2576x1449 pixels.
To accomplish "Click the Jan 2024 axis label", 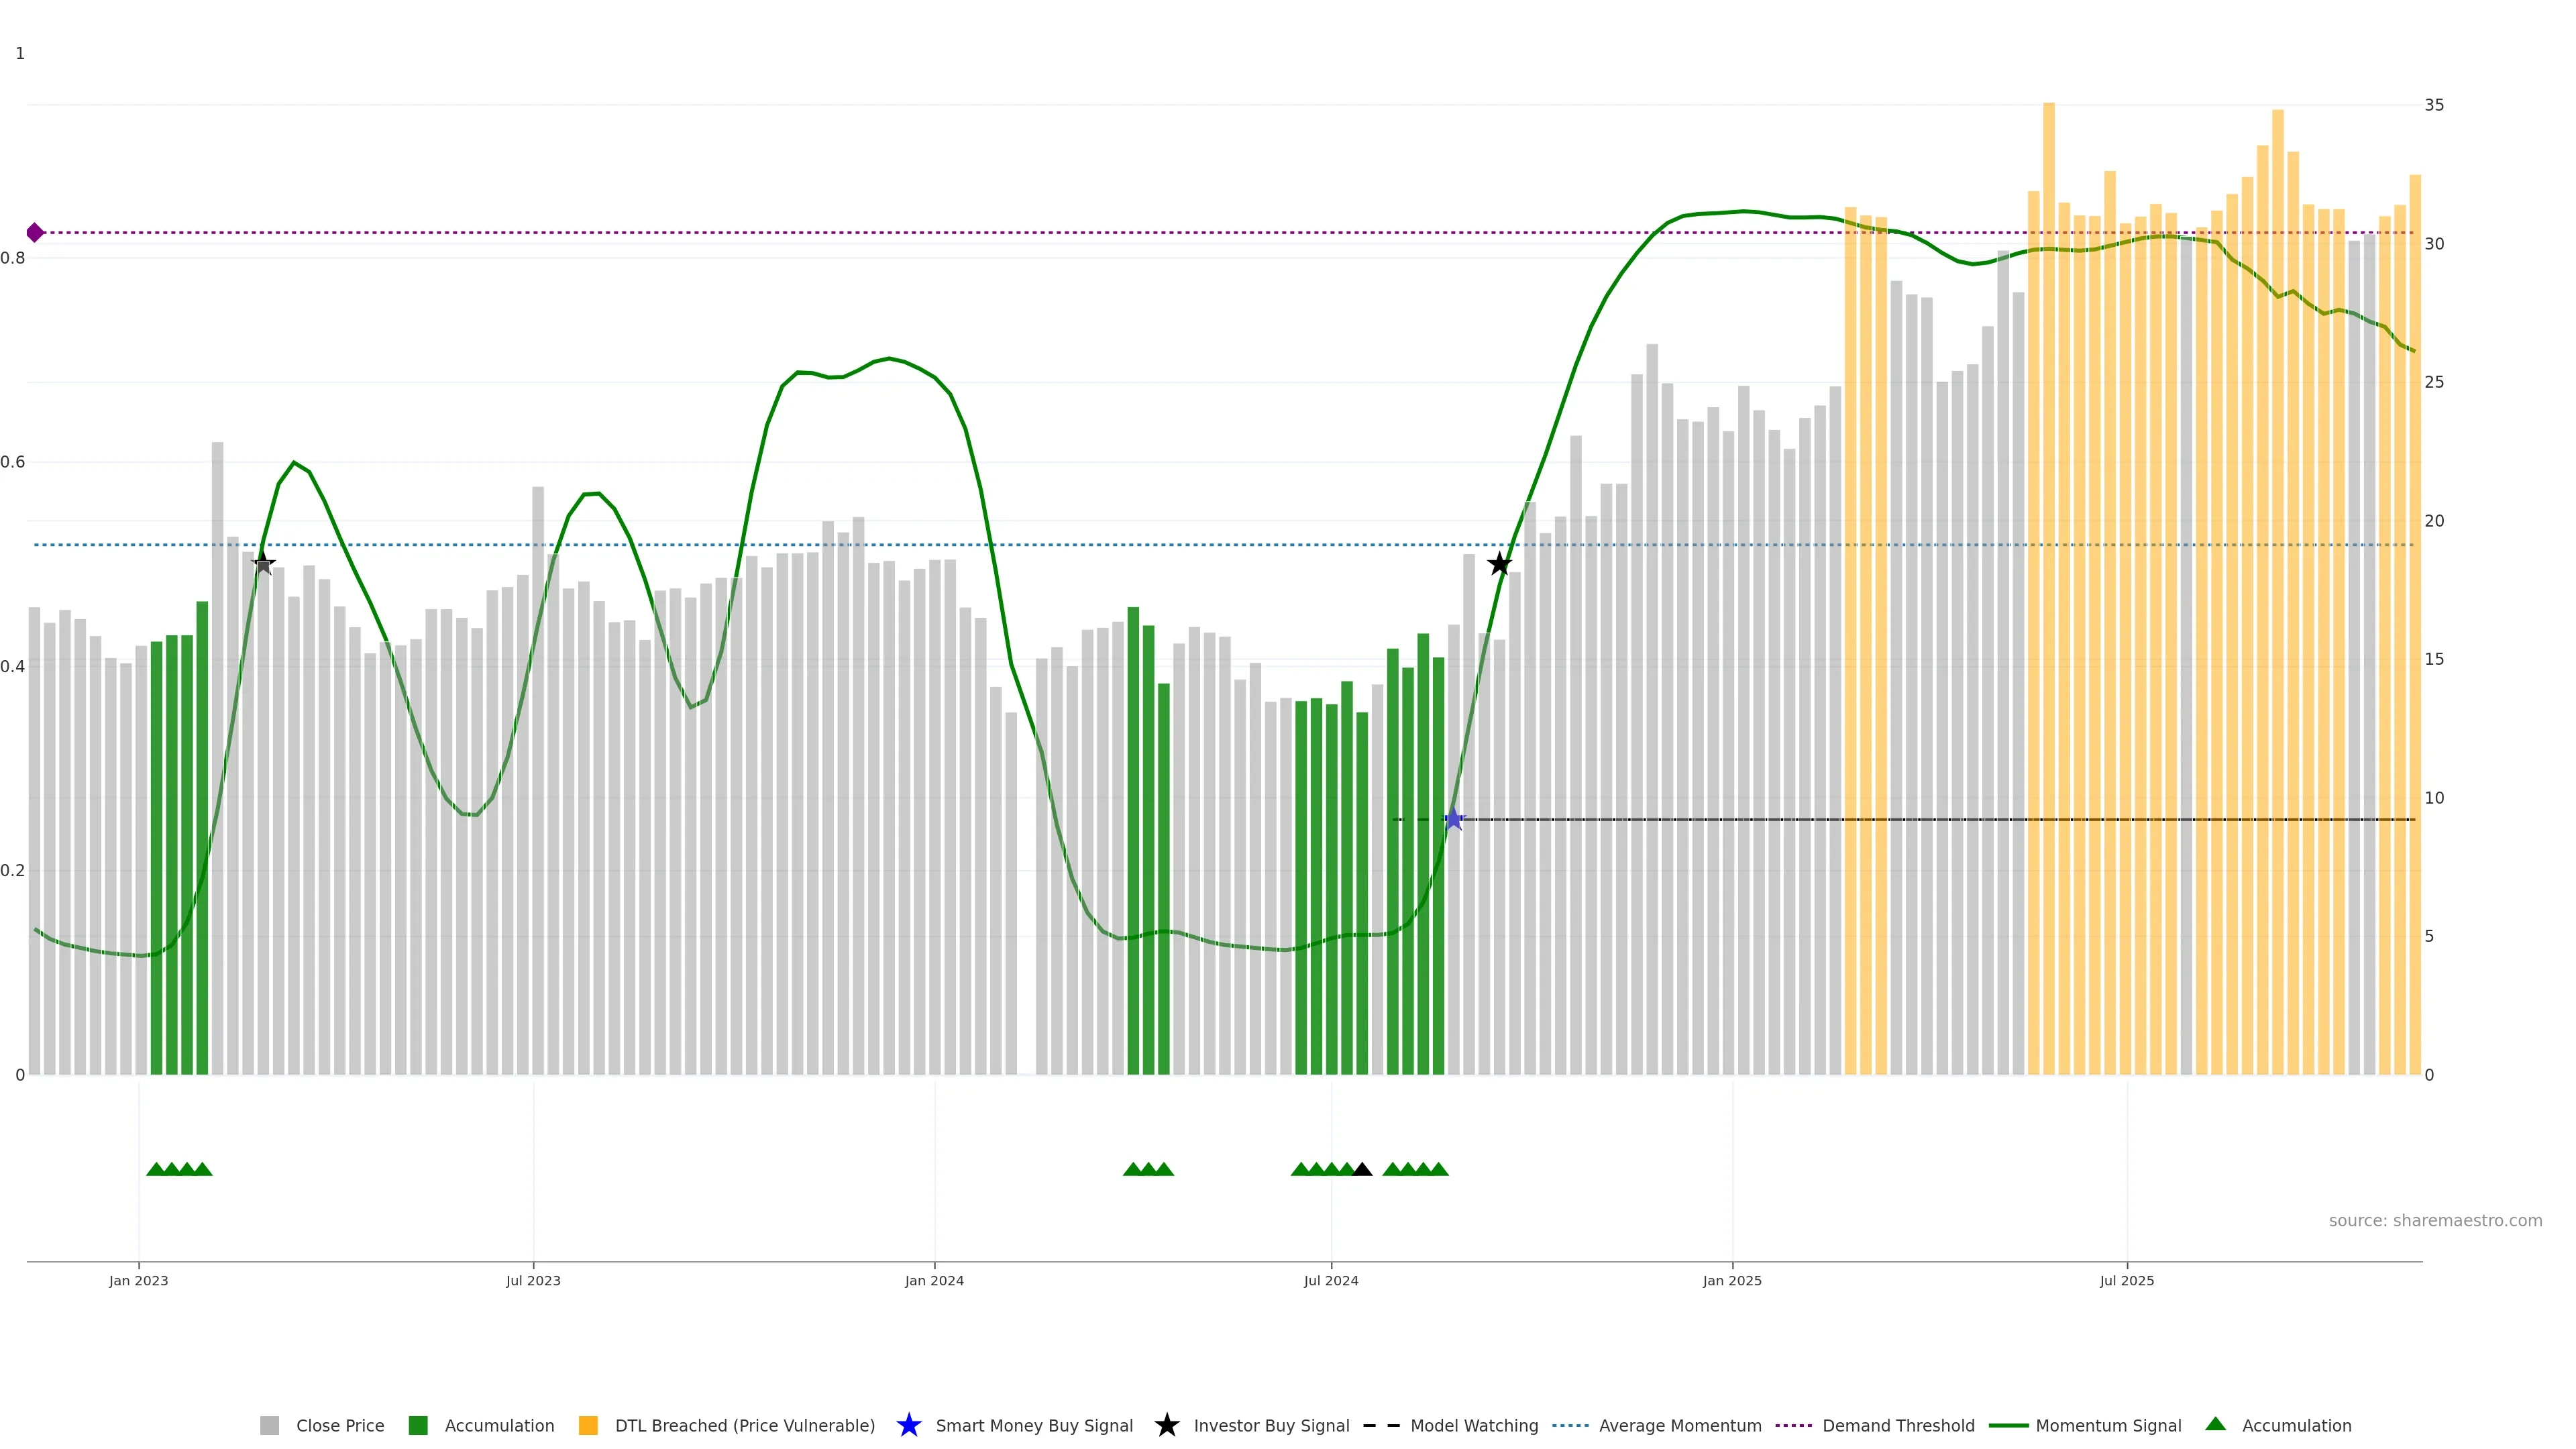I will 934,1281.
